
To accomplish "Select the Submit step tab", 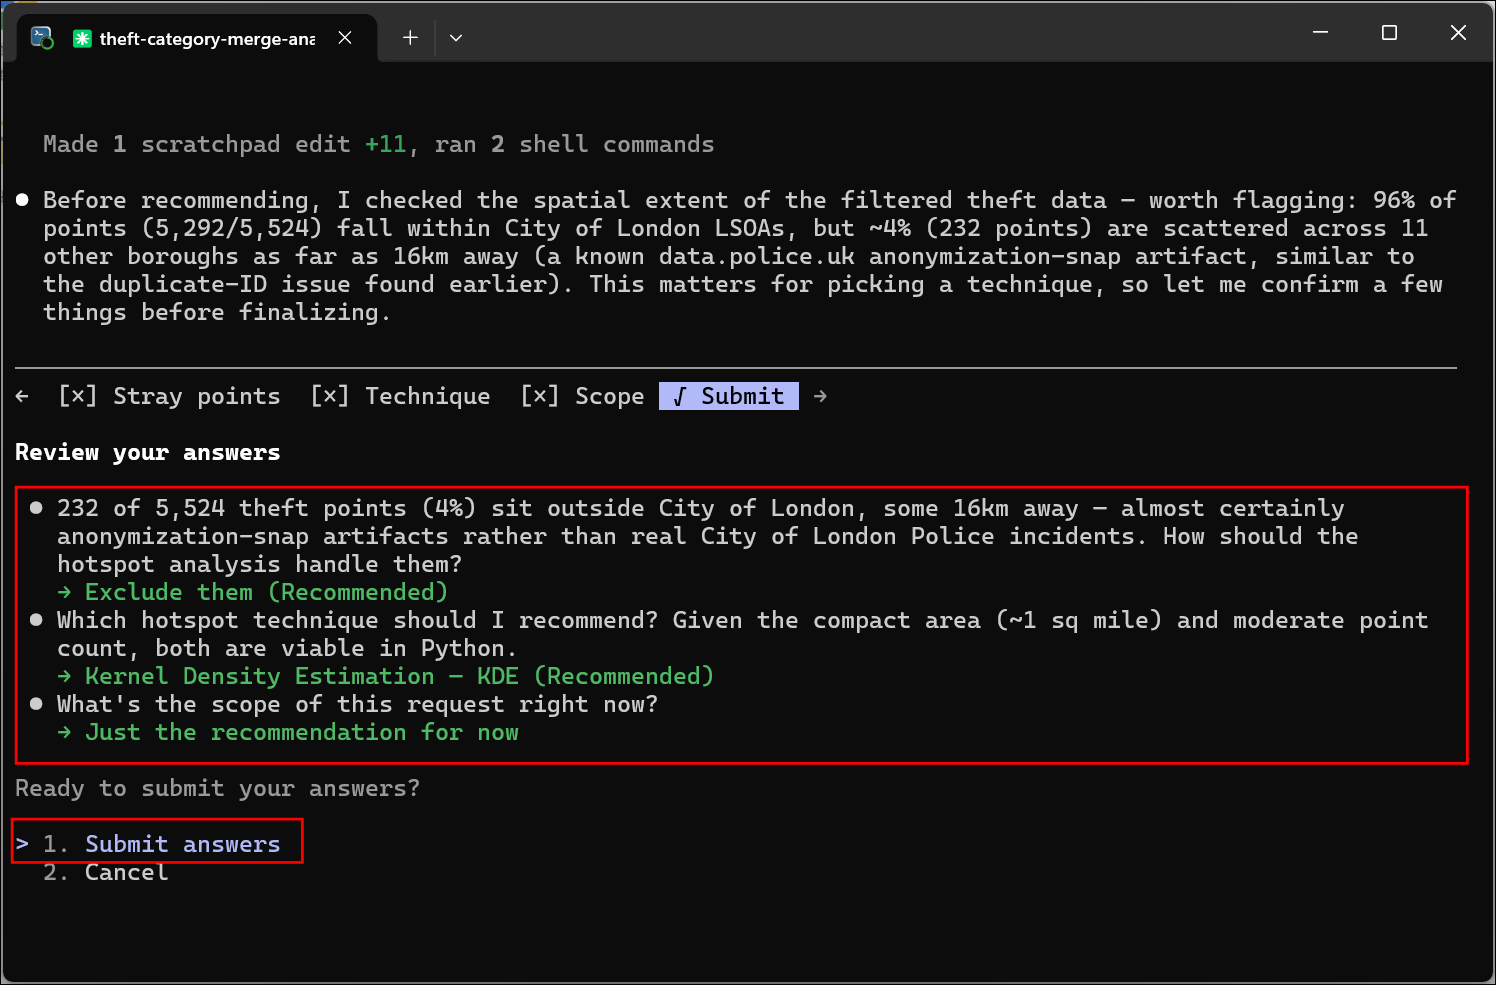I will tap(729, 396).
